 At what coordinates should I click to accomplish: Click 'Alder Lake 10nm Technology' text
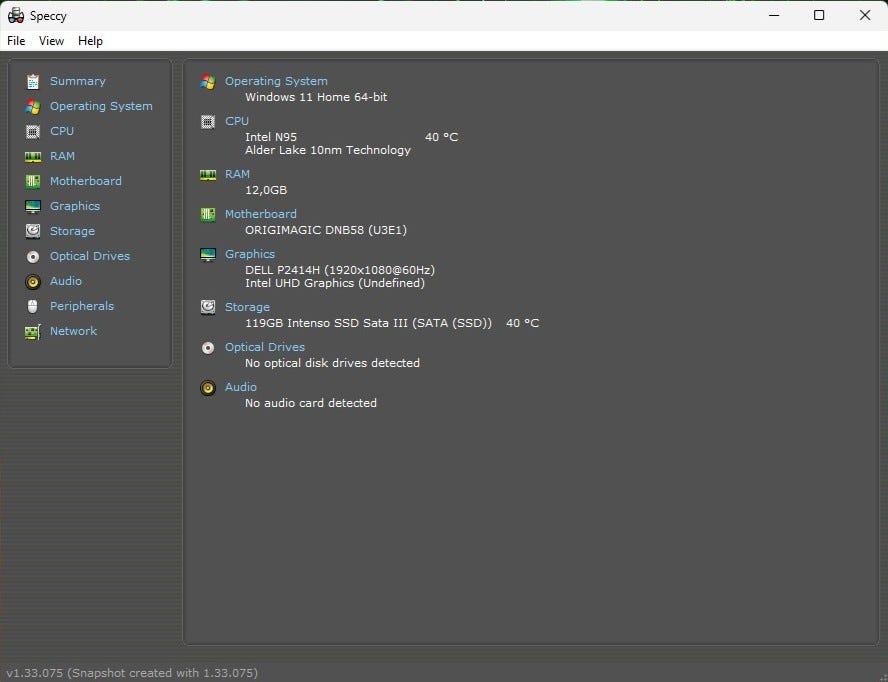328,150
